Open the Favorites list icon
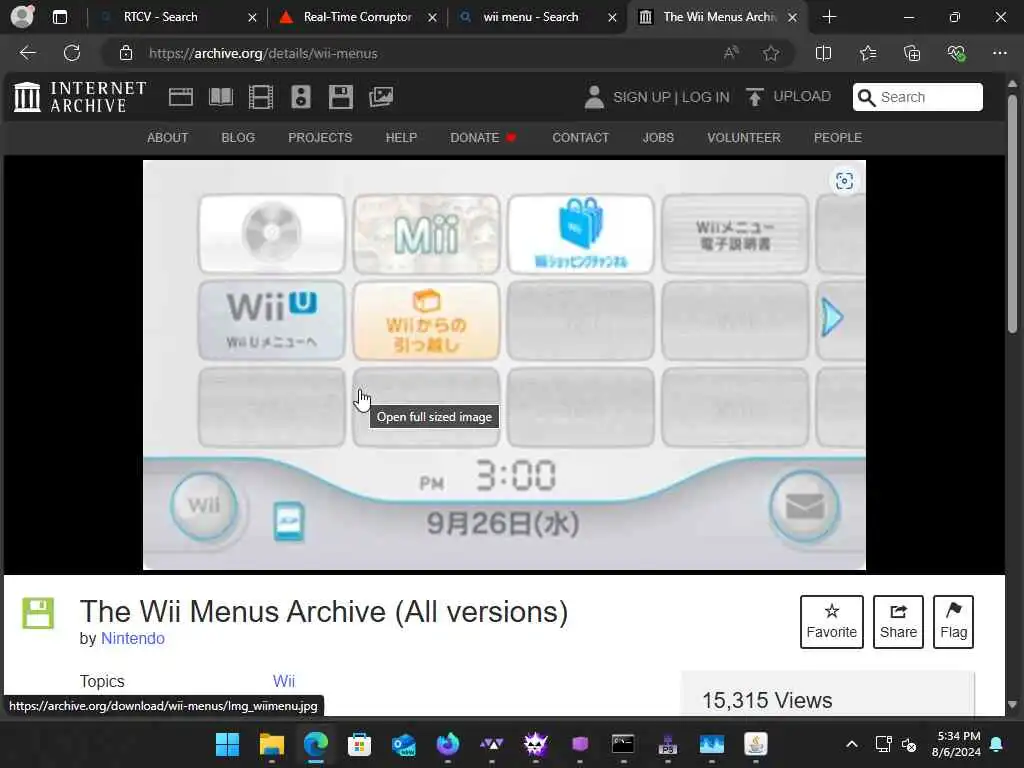 868,53
